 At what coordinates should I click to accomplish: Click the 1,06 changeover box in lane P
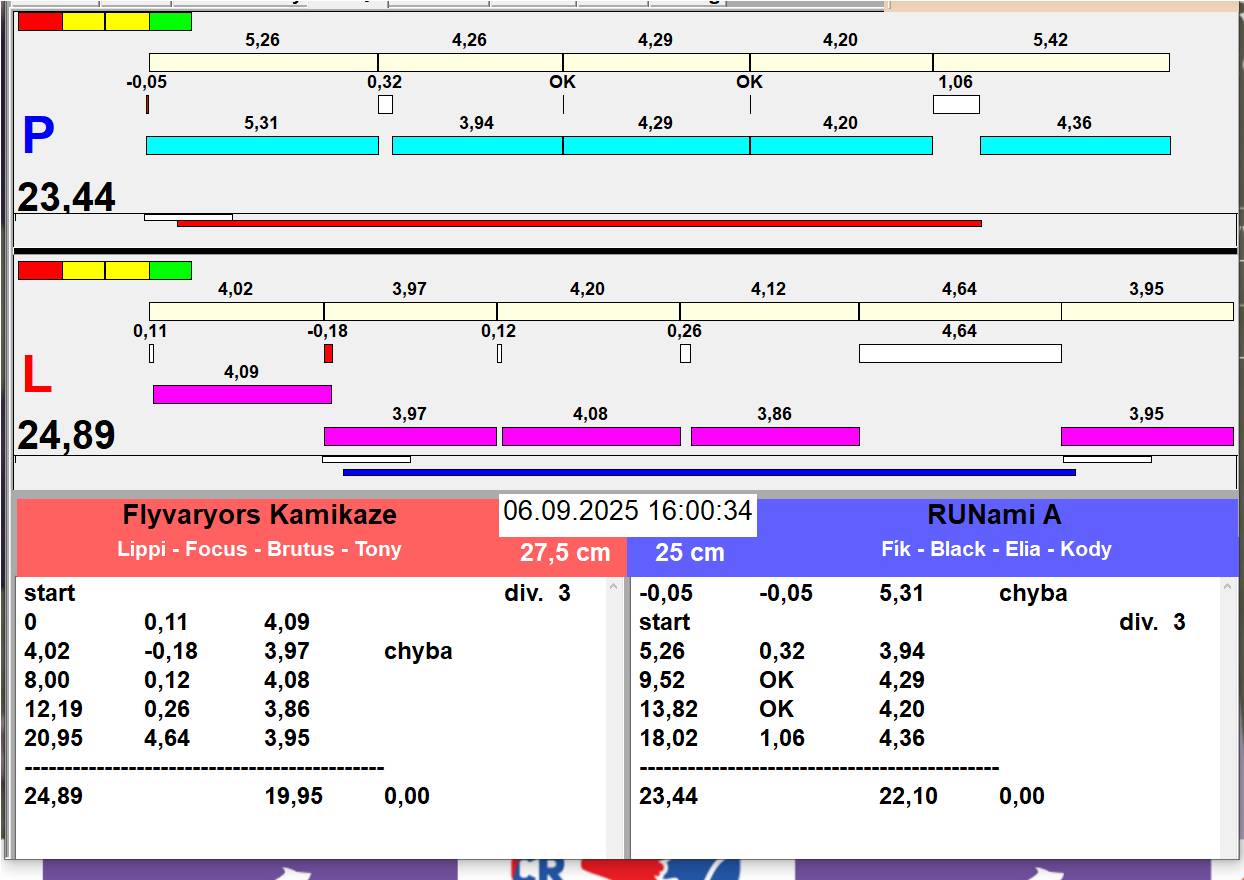click(956, 104)
